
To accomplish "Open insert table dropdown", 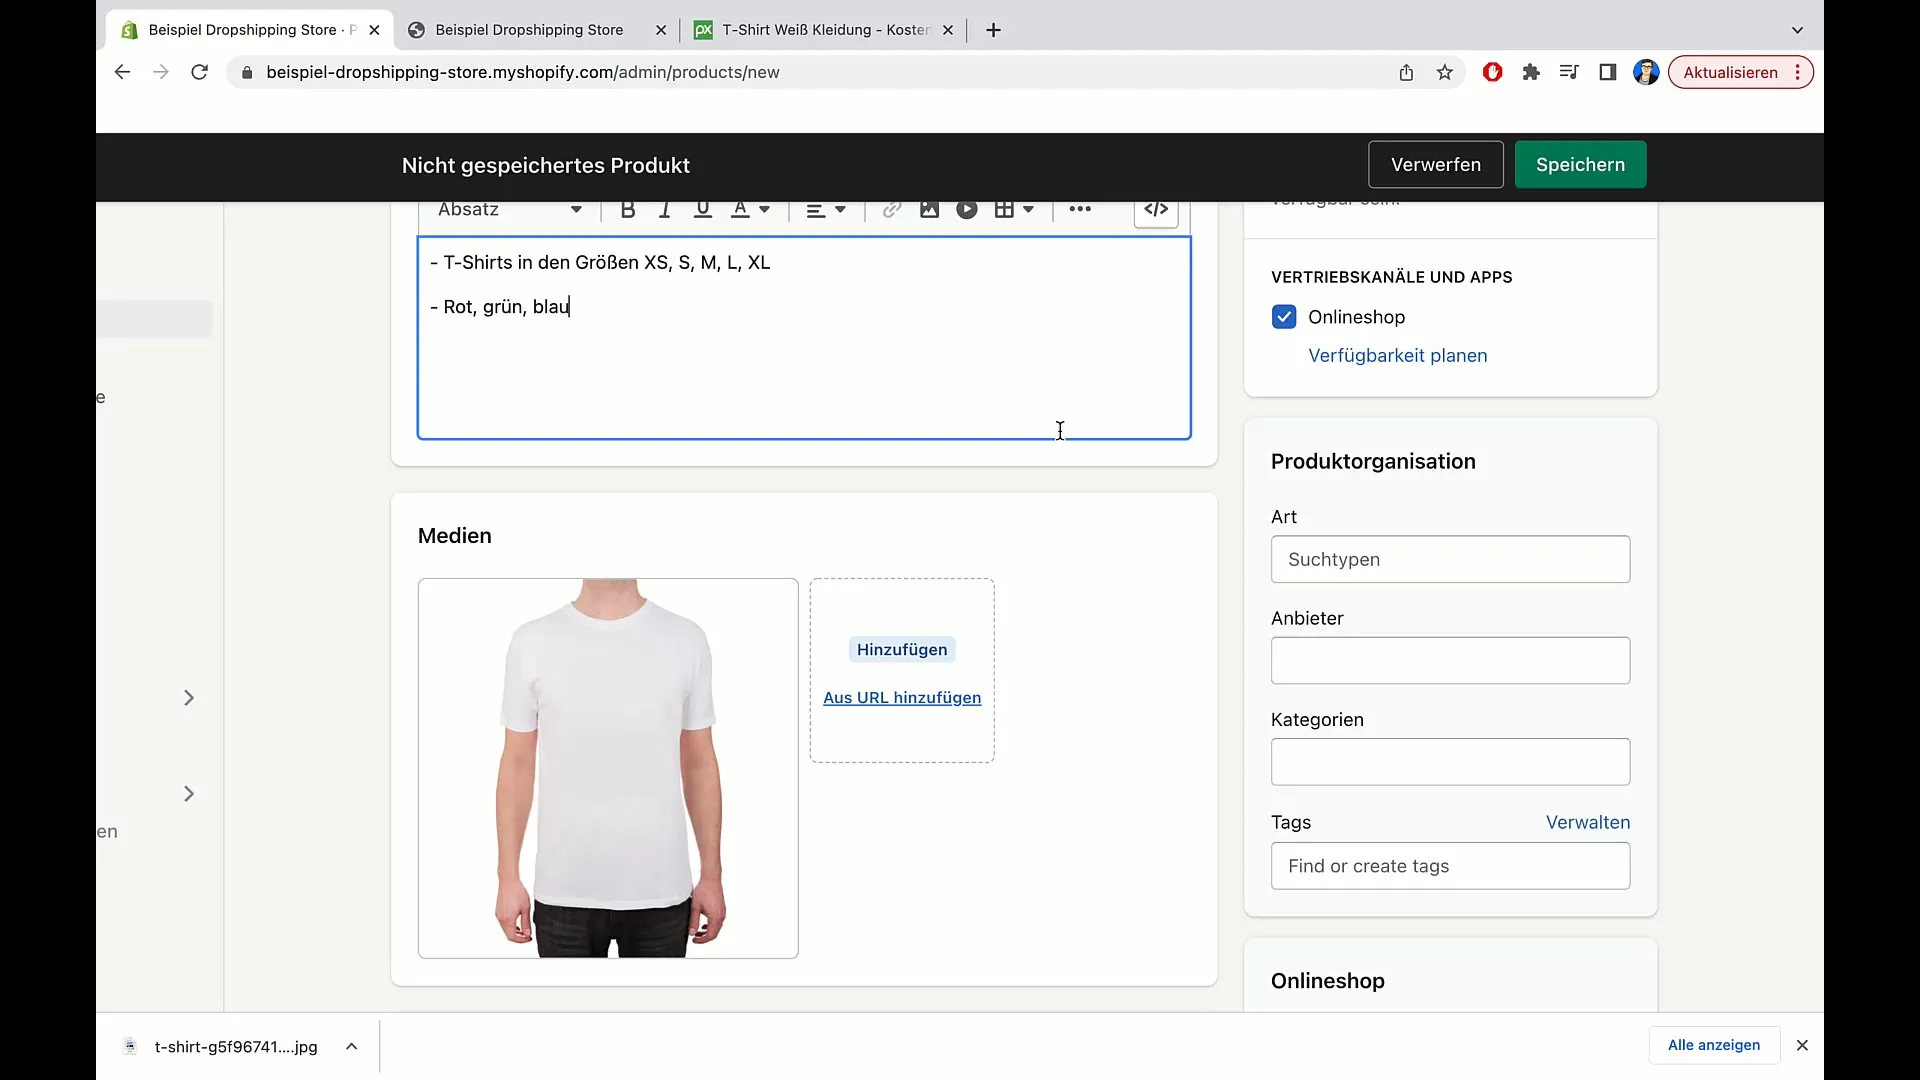I will click(1014, 210).
